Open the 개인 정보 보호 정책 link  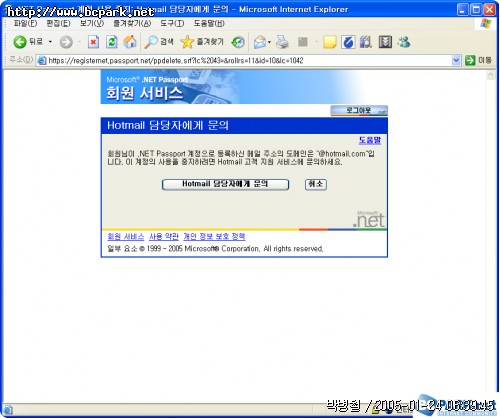[x=214, y=237]
